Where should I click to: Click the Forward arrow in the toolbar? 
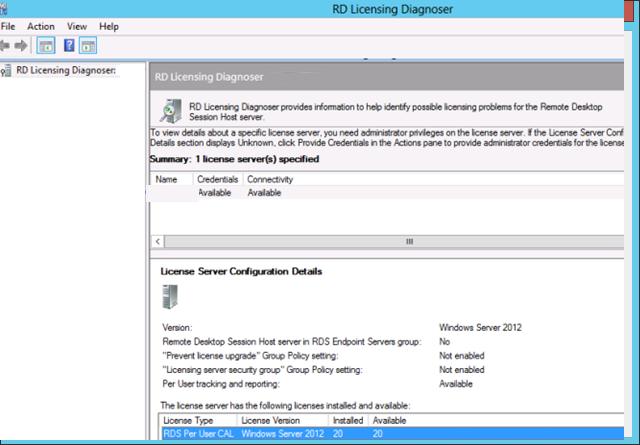click(21, 46)
